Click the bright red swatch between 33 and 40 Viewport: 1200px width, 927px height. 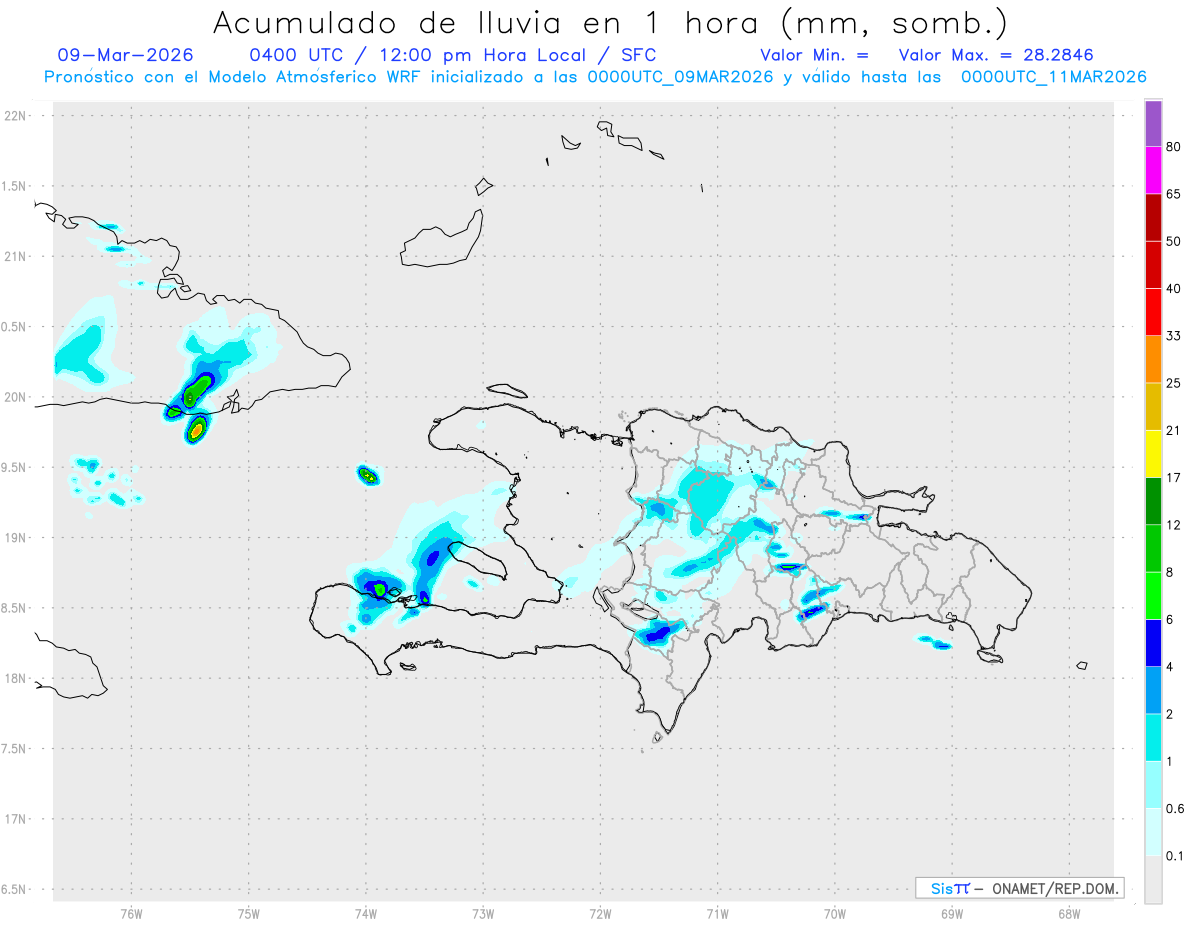[1153, 312]
